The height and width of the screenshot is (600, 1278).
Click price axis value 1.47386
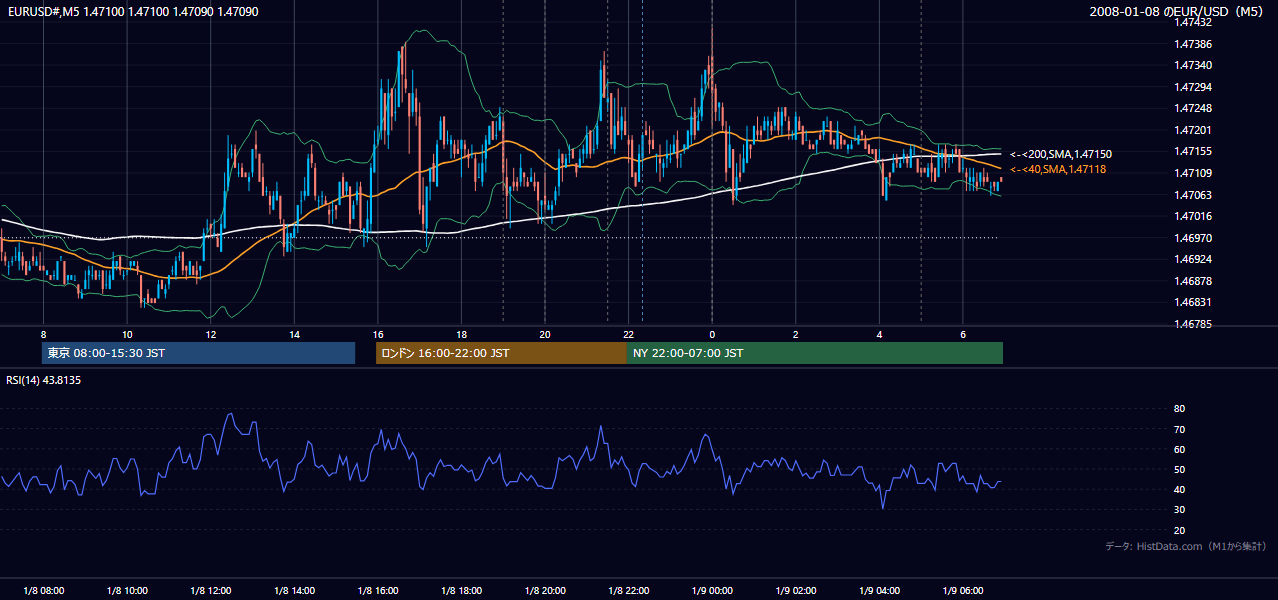tap(1193, 44)
